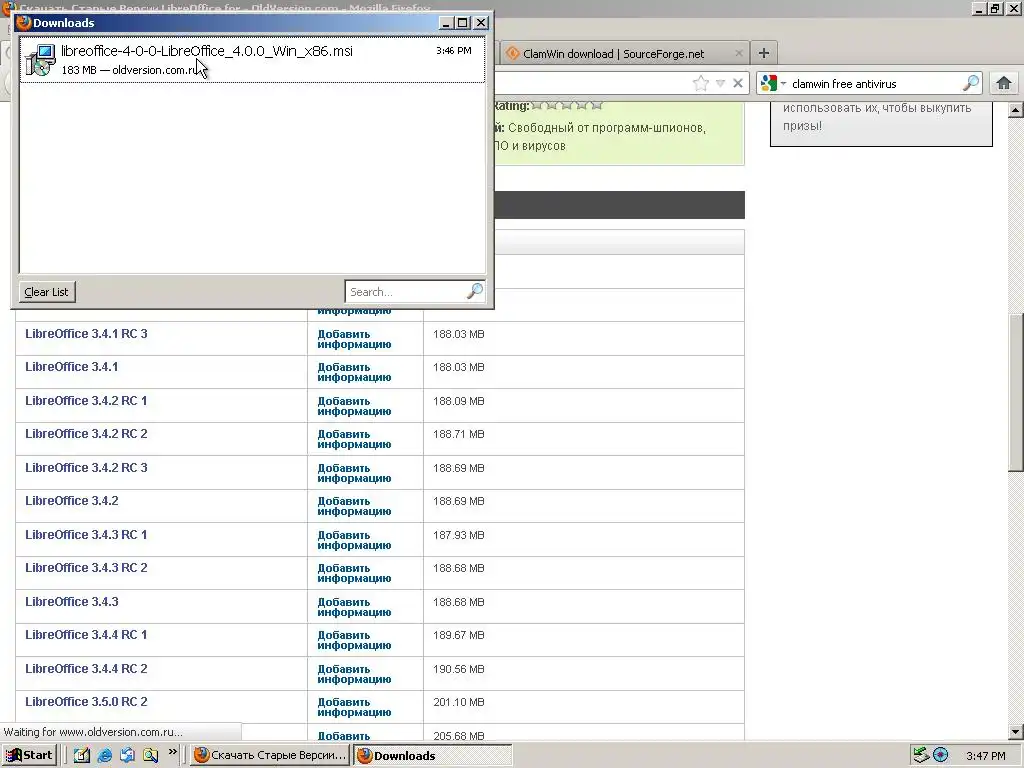1024x768 pixels.
Task: Click Clear List in Downloads window
Action: 46,292
